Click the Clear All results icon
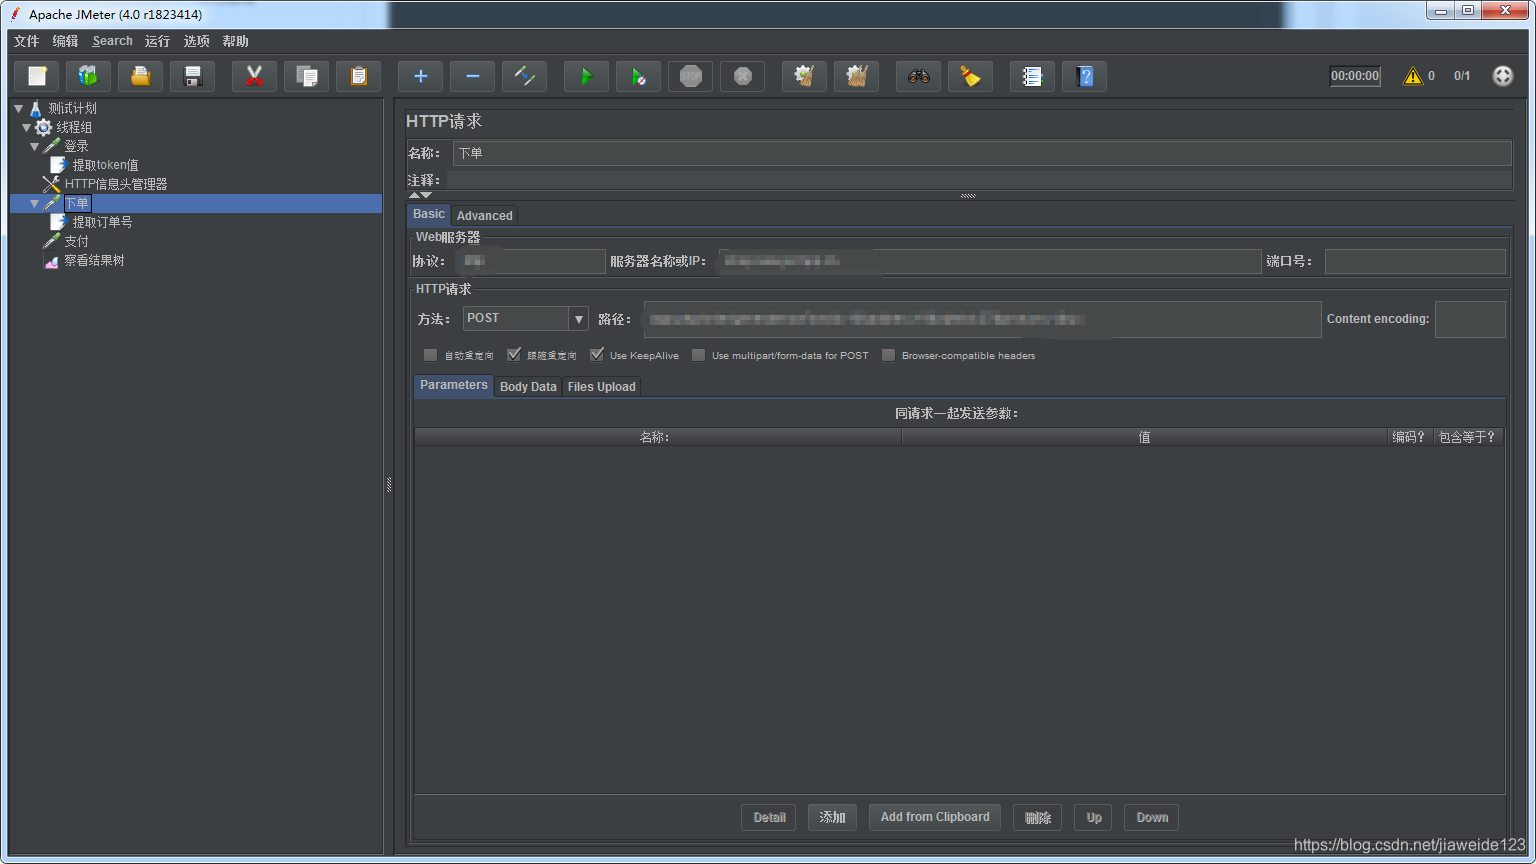 pos(857,76)
